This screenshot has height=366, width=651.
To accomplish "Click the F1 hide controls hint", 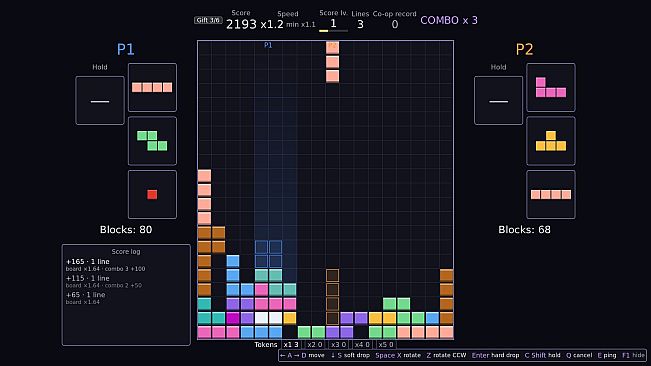I will [x=633, y=355].
